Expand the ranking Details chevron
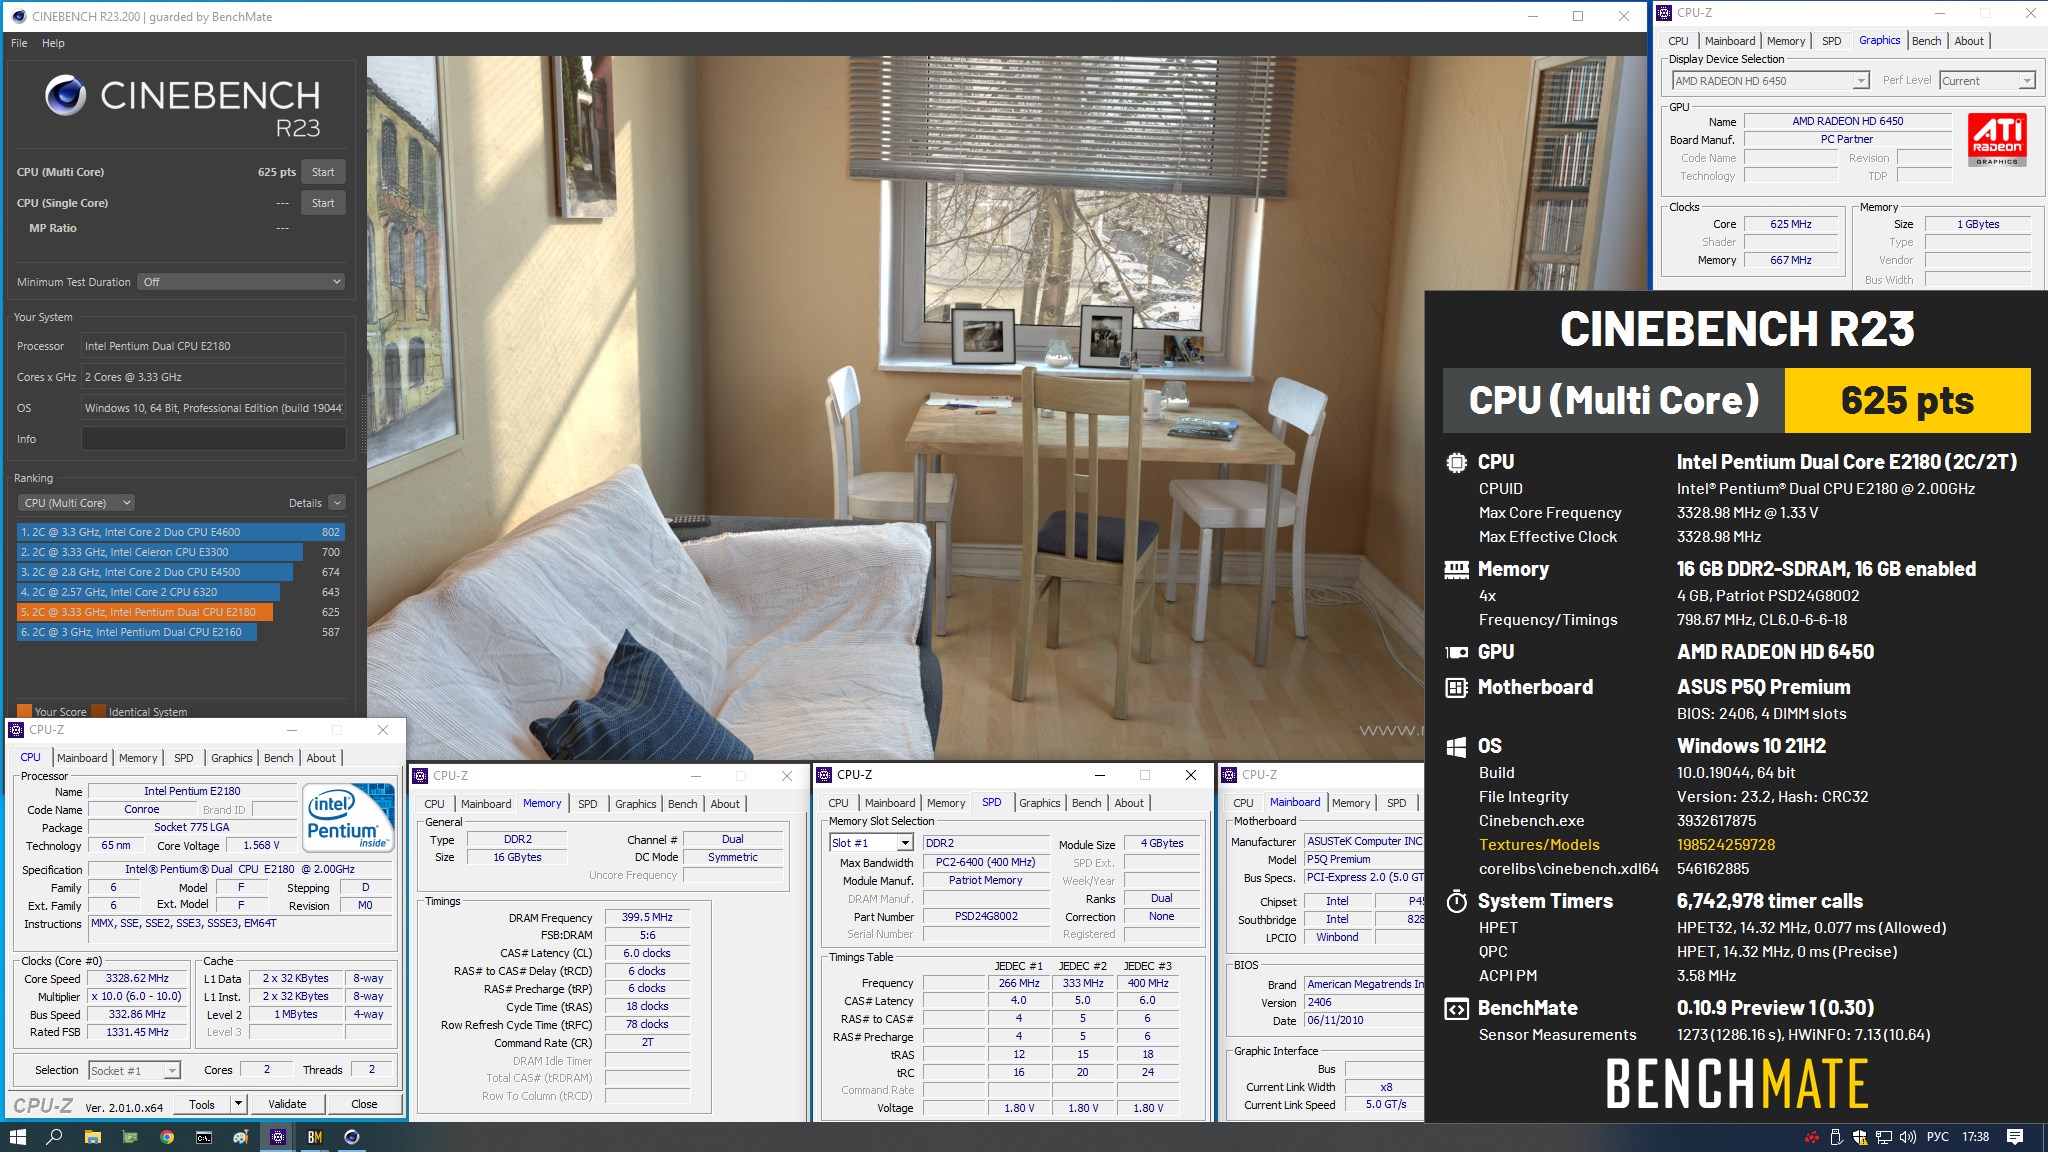Viewport: 2048px width, 1152px height. (337, 503)
